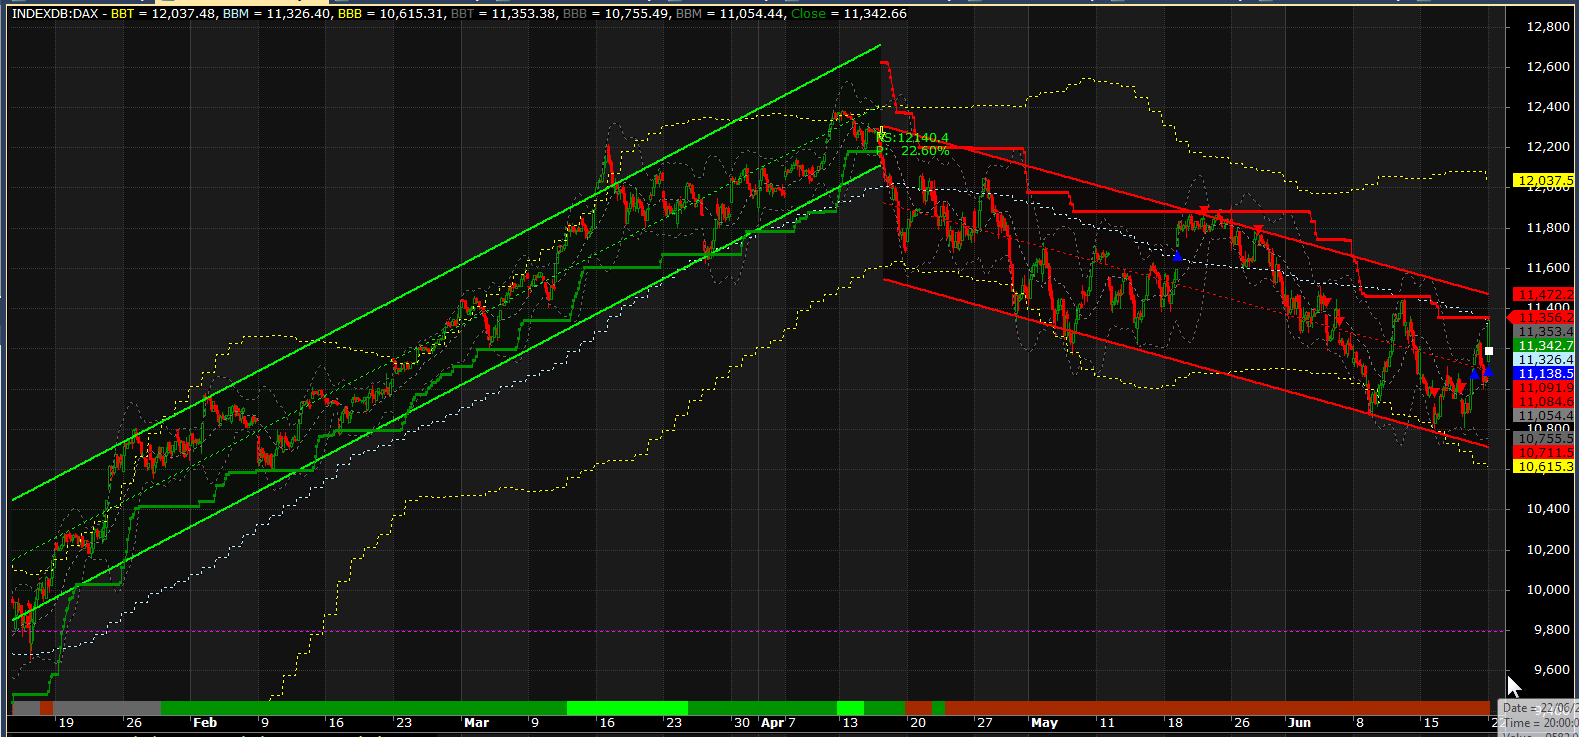The width and height of the screenshot is (1579, 737).
Task: Click the INDEXDB:DAX symbol title
Action: [x=55, y=13]
